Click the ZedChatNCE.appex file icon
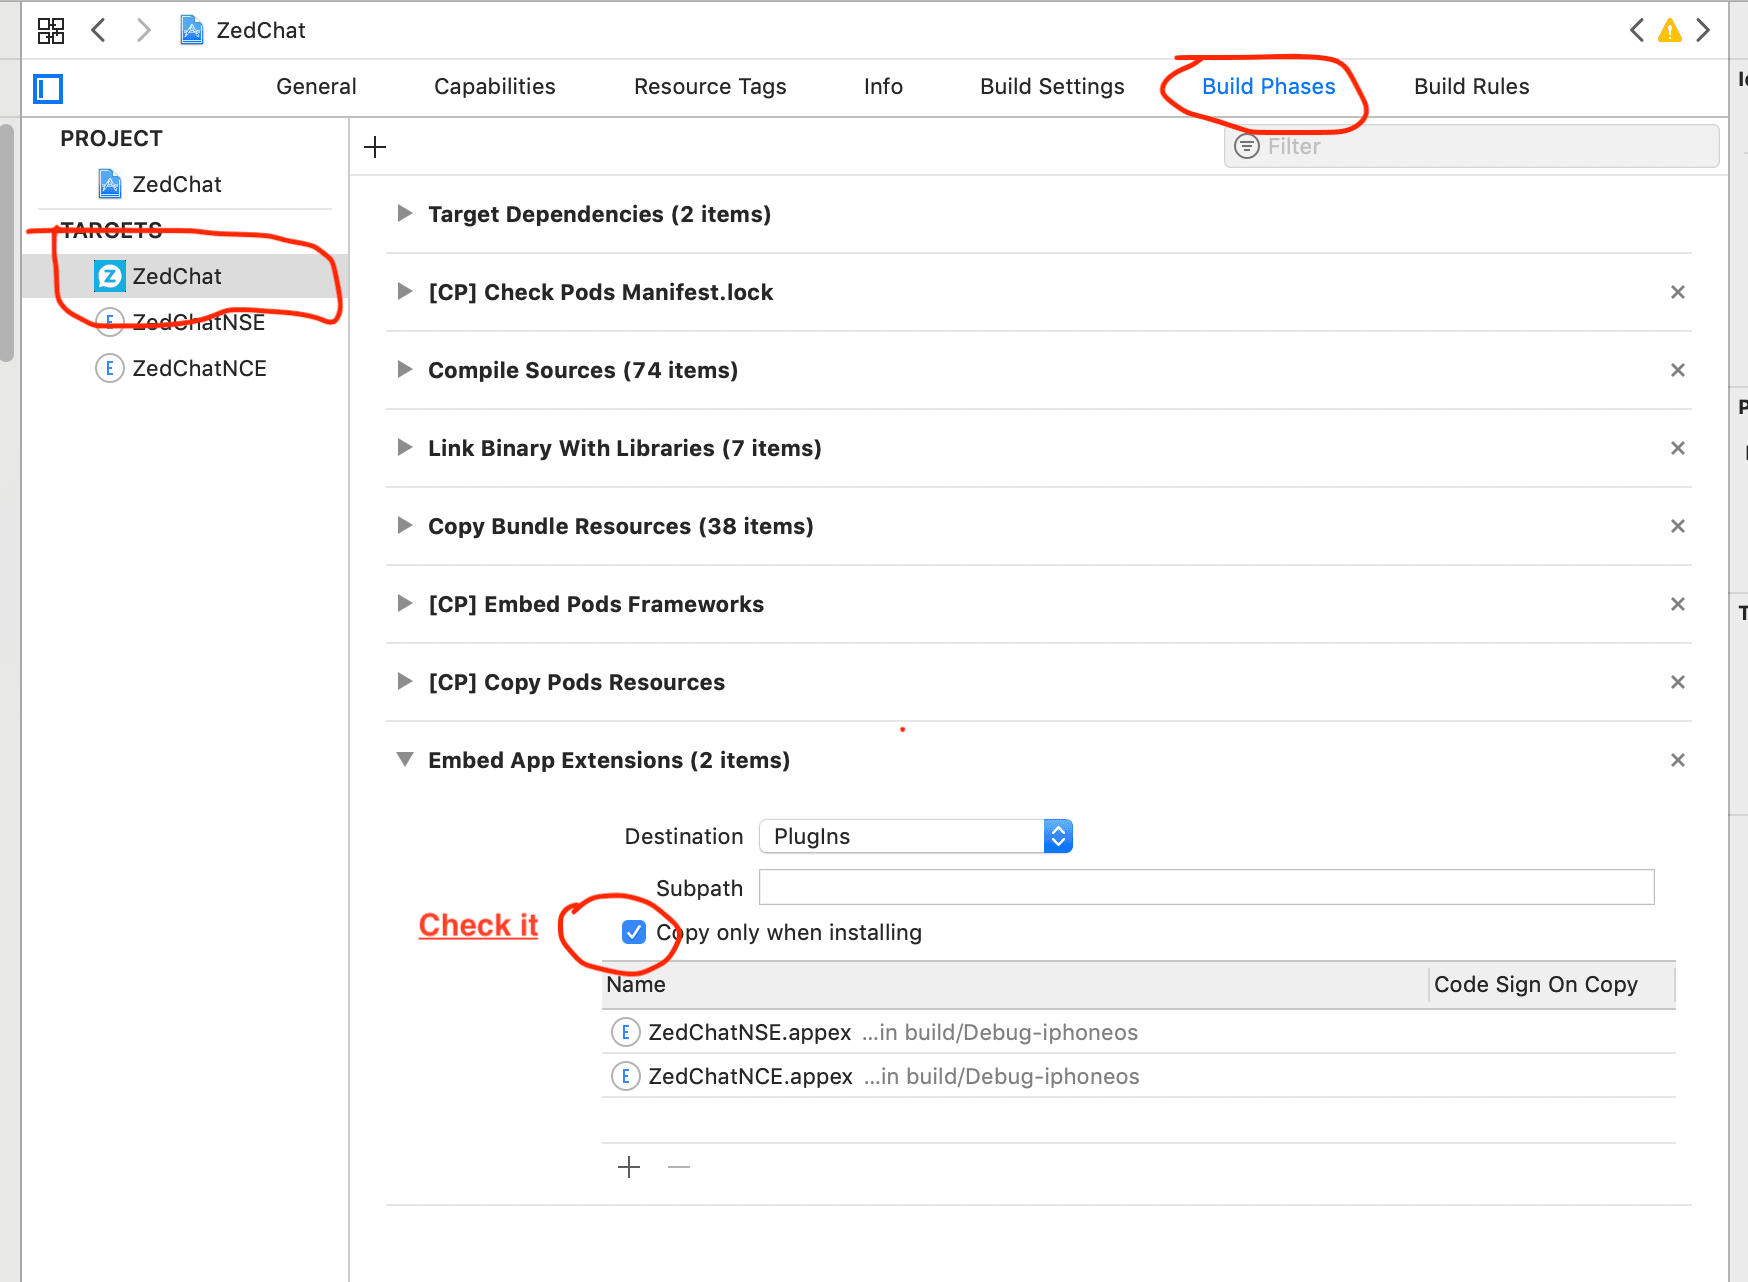1748x1282 pixels. pos(626,1076)
